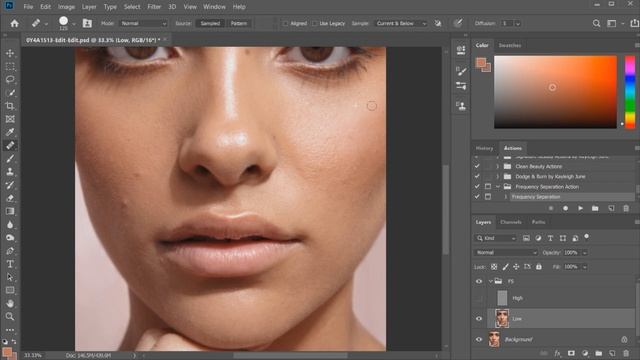This screenshot has width=640, height=360.
Task: Select the Brush tool
Action: click(x=10, y=158)
